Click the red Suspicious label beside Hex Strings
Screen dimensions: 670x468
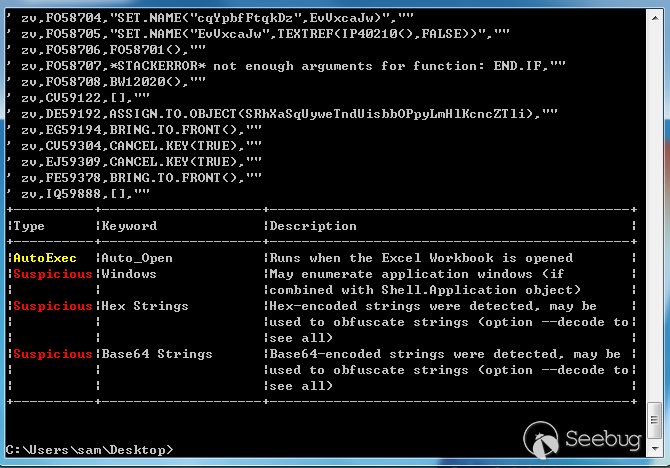point(52,306)
